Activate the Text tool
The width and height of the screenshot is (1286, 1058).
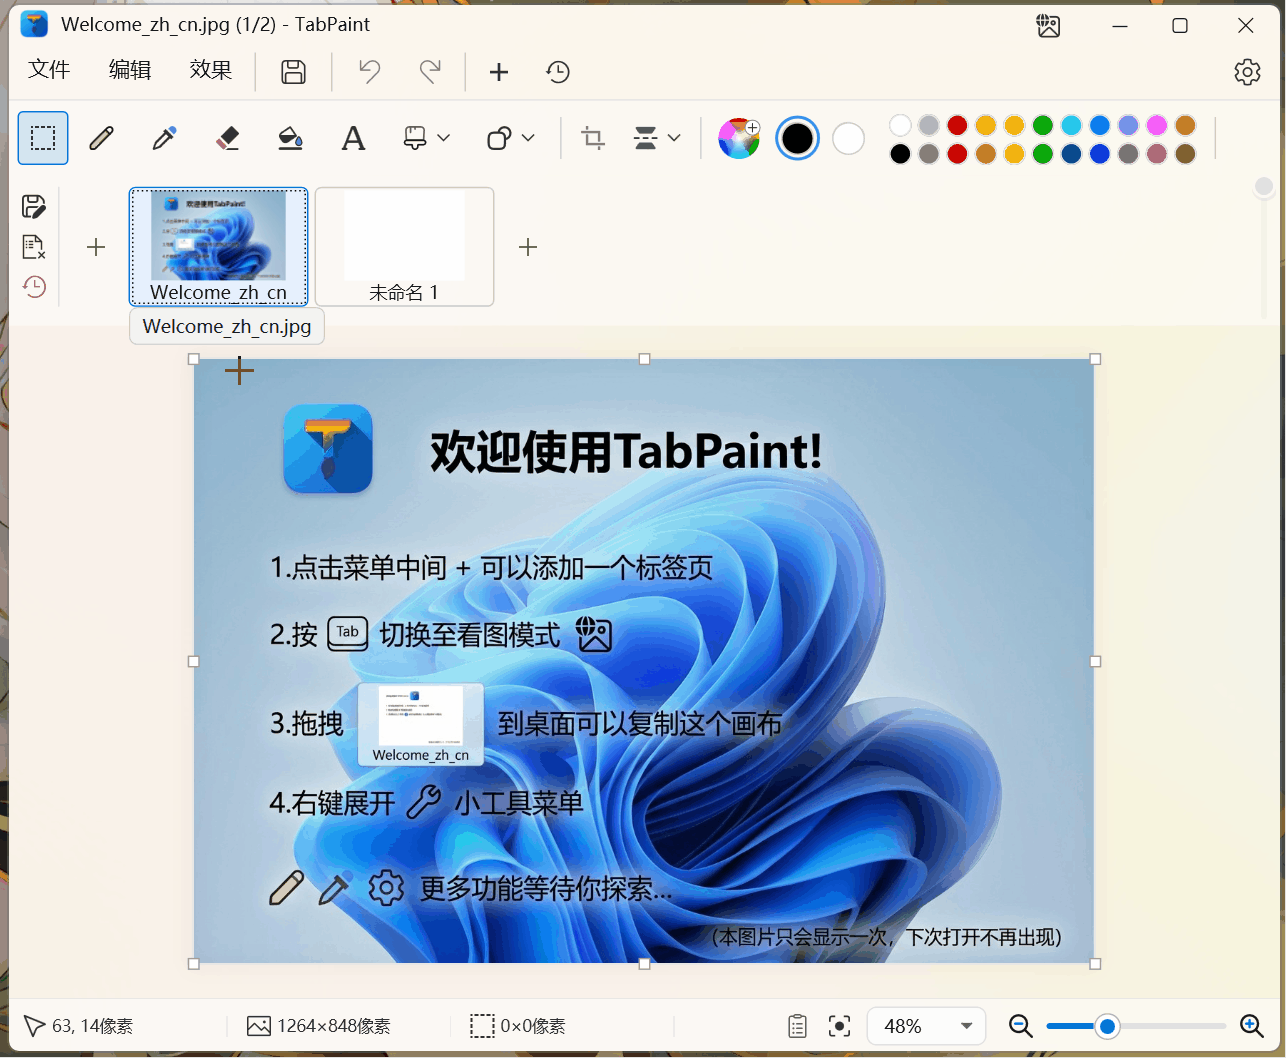[x=353, y=138]
